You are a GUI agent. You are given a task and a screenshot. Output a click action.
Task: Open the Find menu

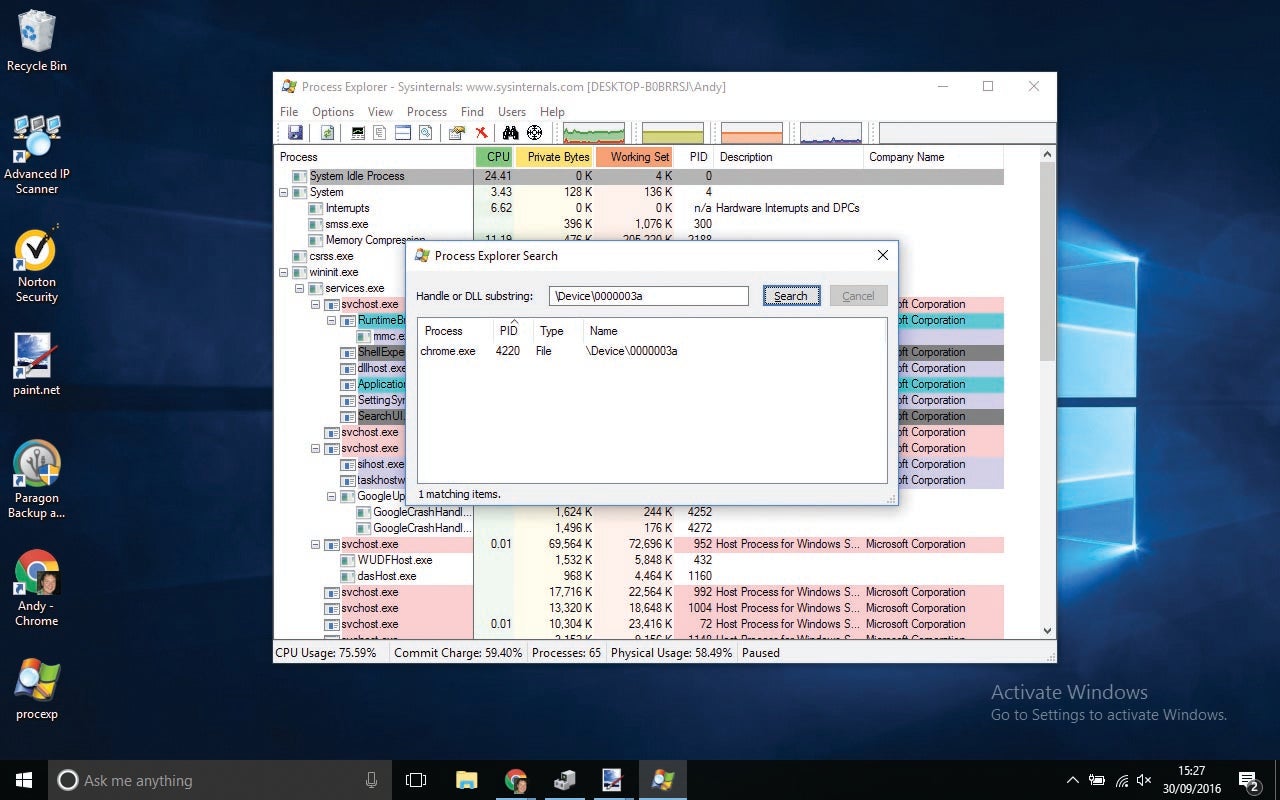coord(472,112)
